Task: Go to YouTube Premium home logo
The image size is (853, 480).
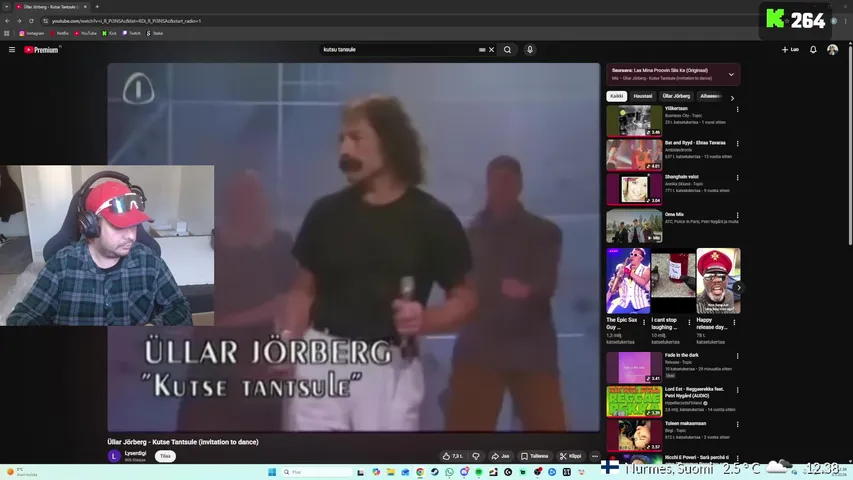Action: click(x=41, y=50)
